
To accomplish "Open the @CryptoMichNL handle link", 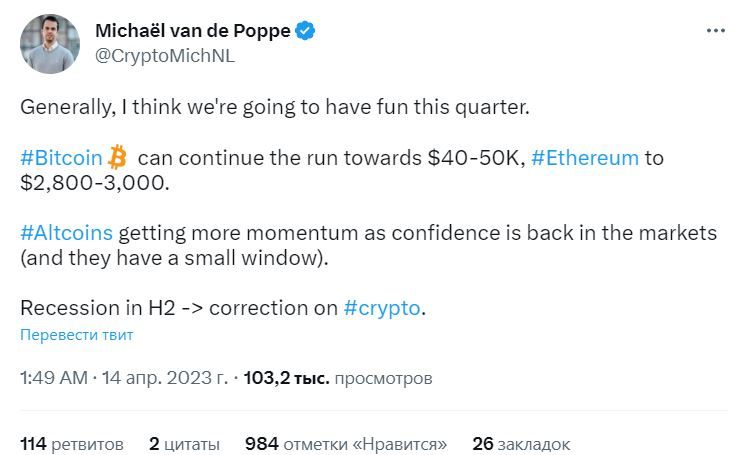I will tap(164, 55).
